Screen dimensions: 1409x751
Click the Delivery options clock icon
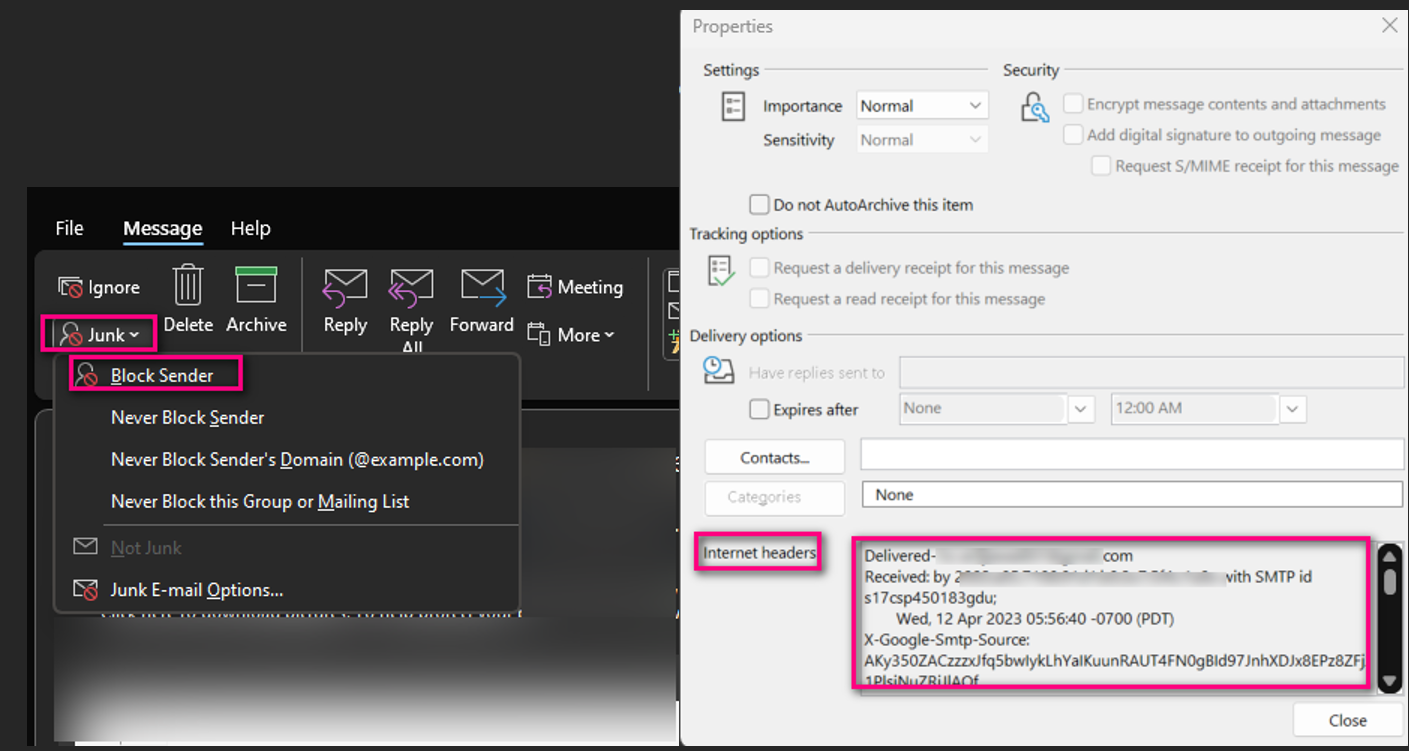point(718,370)
